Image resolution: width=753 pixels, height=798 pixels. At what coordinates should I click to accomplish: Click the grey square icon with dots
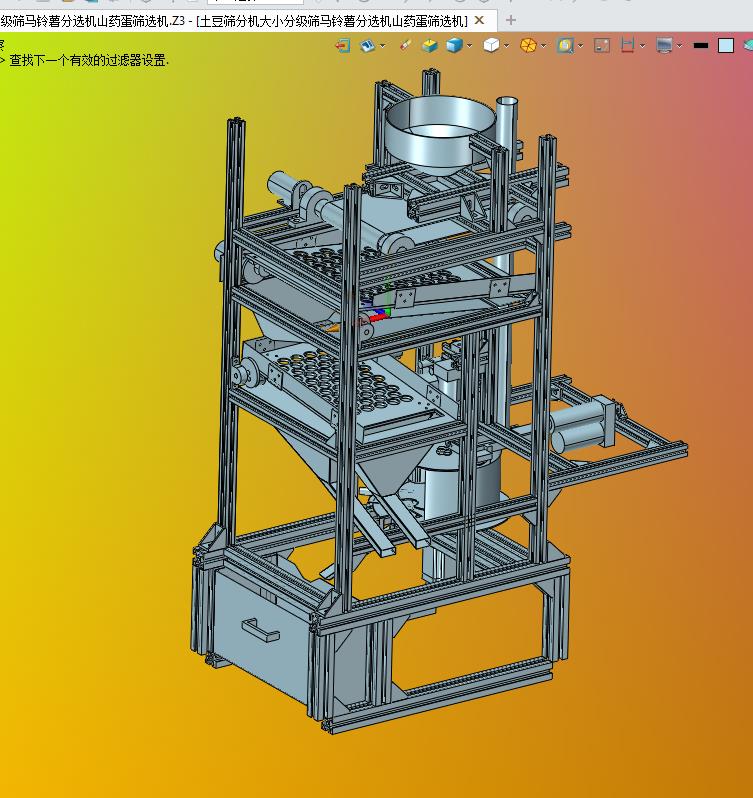pos(602,45)
